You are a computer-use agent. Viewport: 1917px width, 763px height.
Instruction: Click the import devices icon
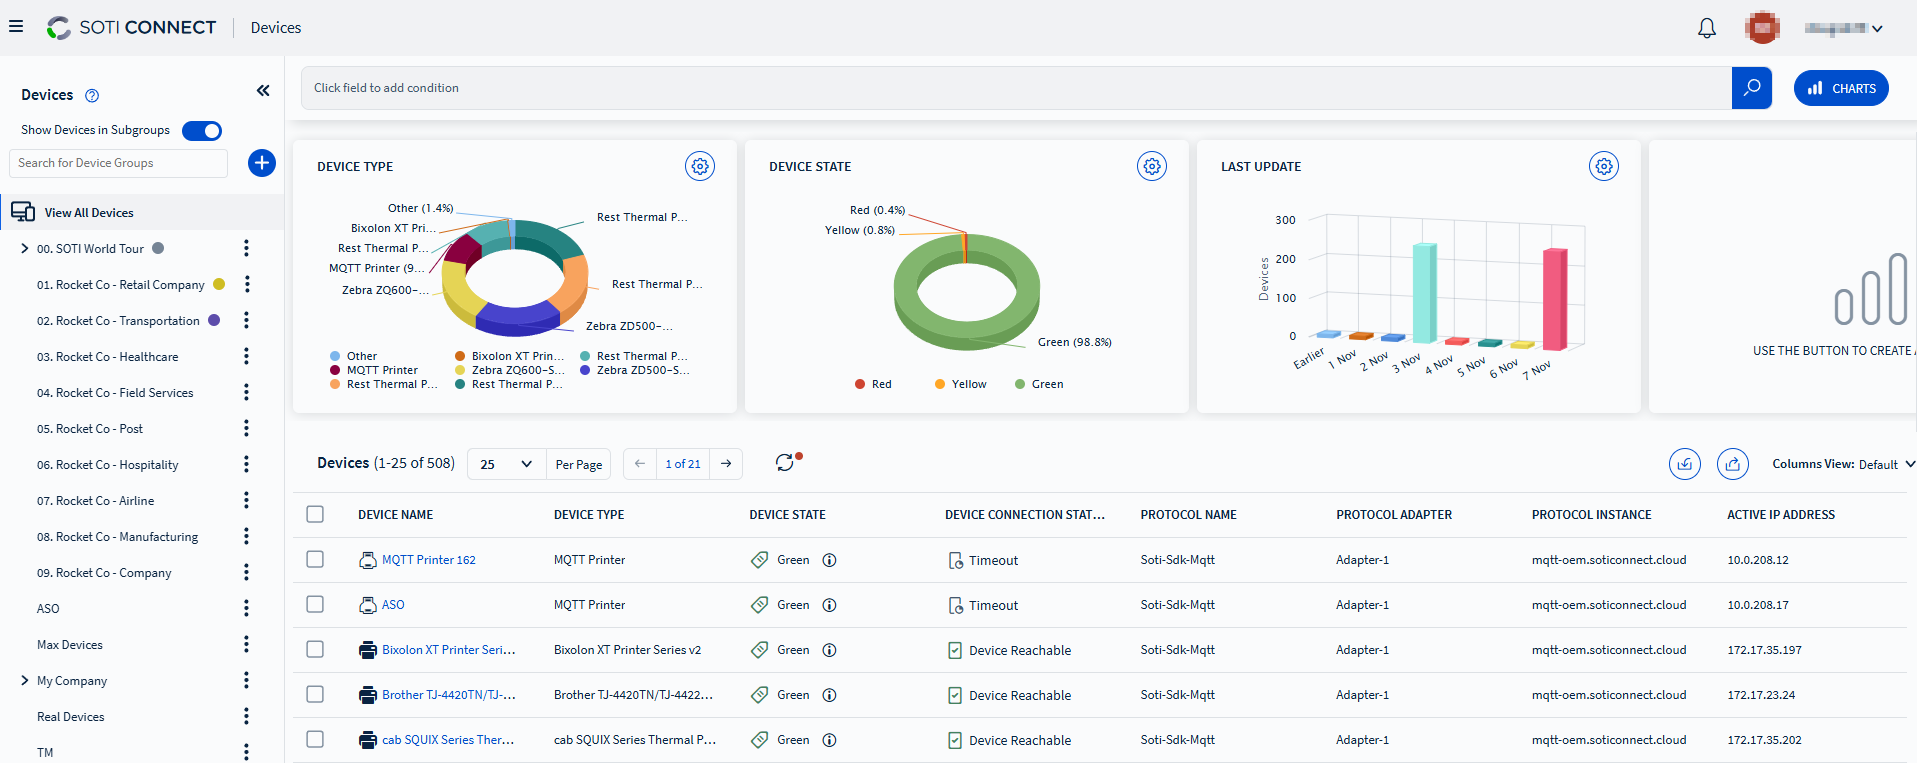click(x=1685, y=464)
